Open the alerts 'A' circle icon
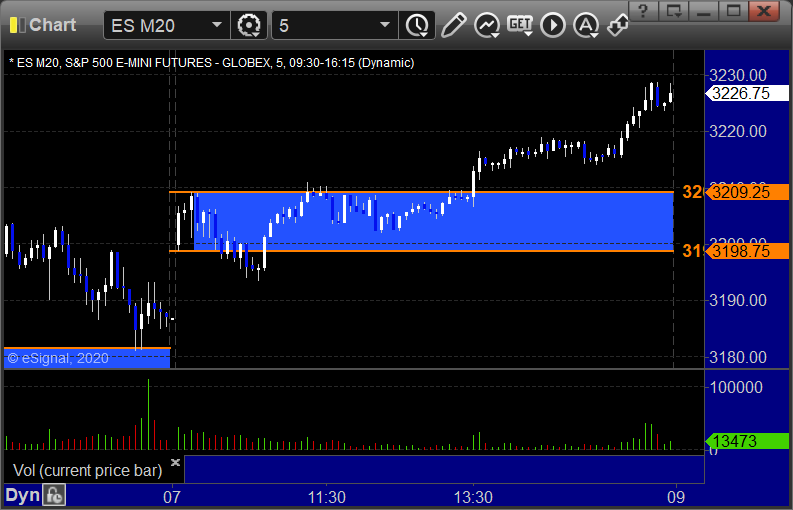Image resolution: width=793 pixels, height=510 pixels. pyautogui.click(x=586, y=25)
